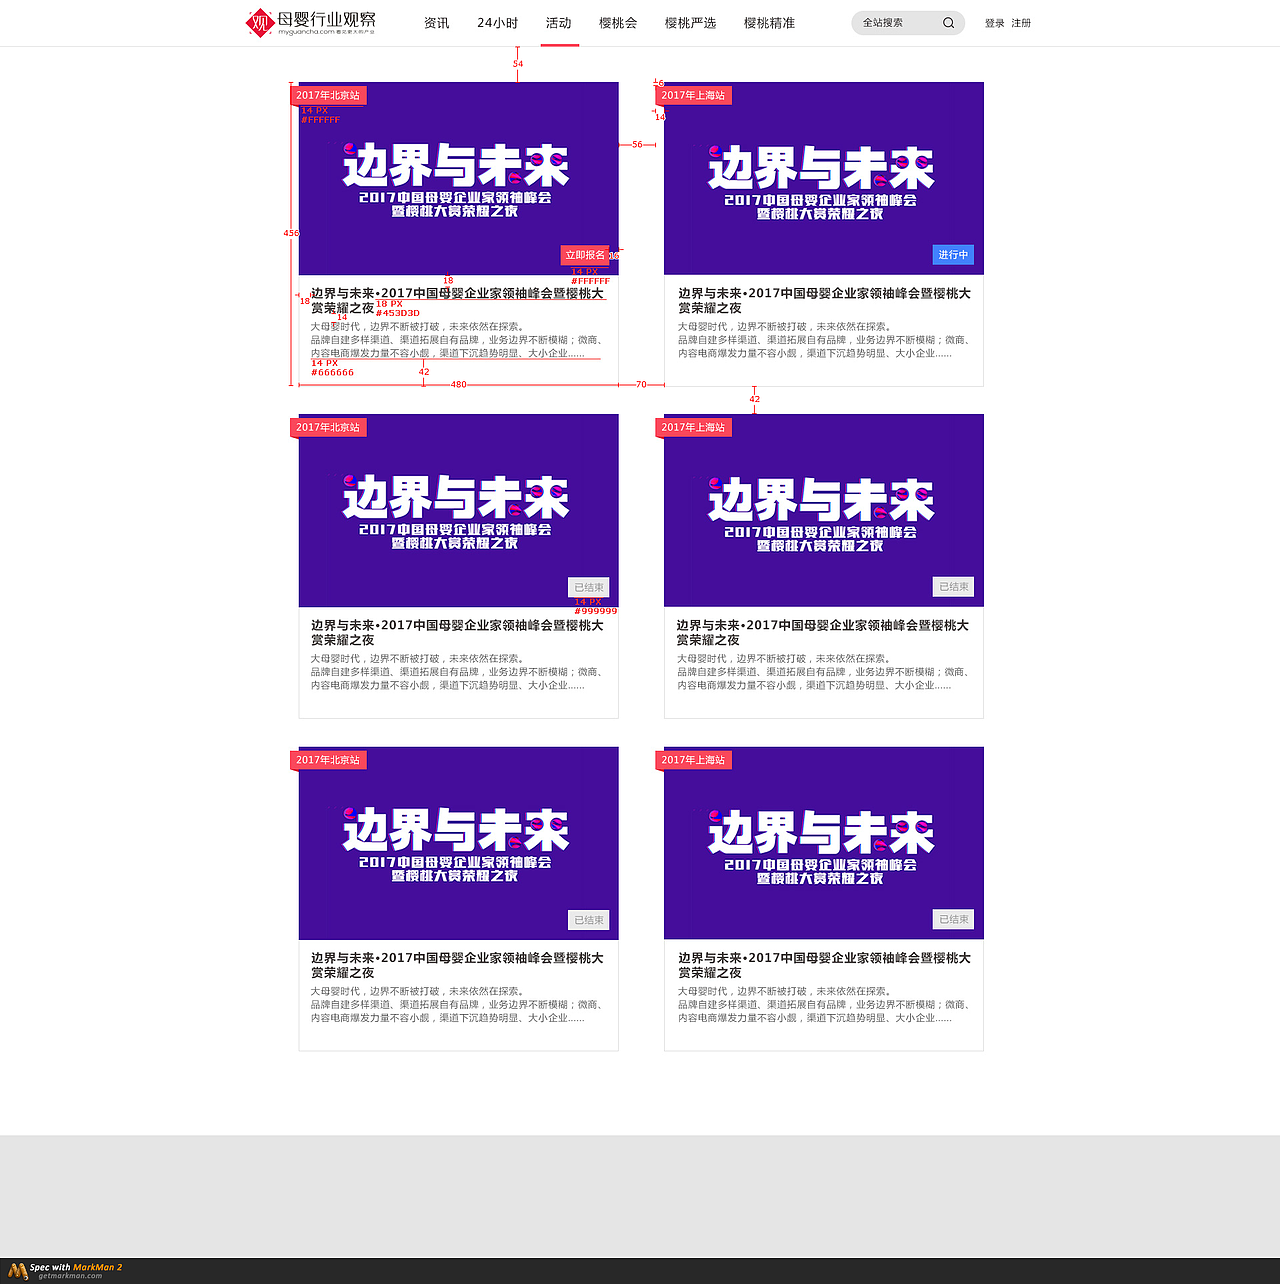
Task: Go to the 24小时 section
Action: (497, 23)
